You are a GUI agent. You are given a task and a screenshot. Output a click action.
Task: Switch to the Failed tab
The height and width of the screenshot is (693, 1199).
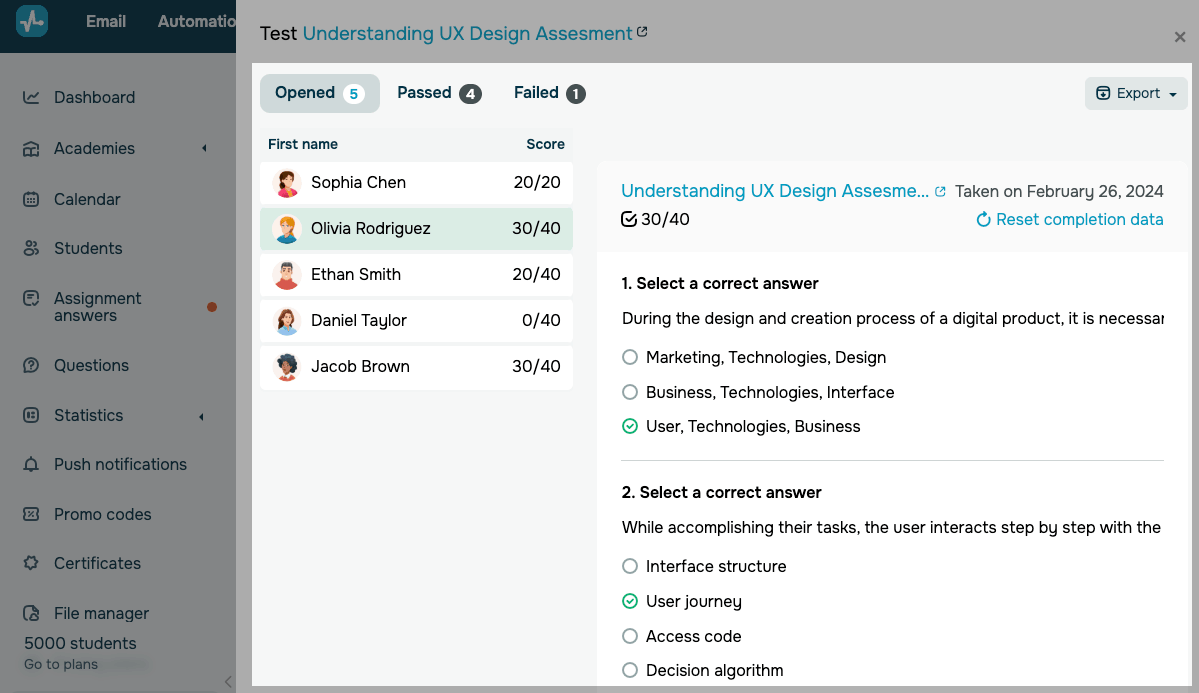pos(548,93)
